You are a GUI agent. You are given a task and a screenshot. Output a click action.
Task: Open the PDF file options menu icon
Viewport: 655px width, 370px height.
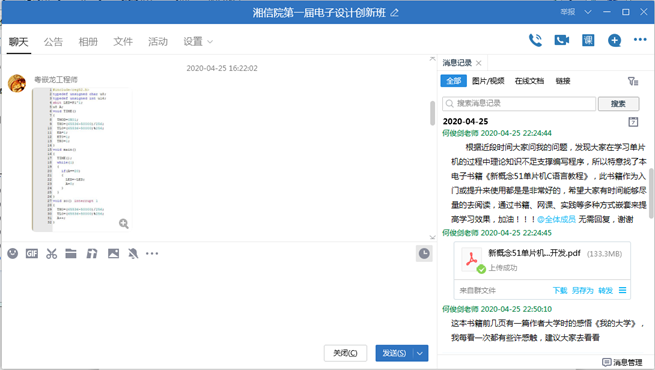pyautogui.click(x=622, y=290)
